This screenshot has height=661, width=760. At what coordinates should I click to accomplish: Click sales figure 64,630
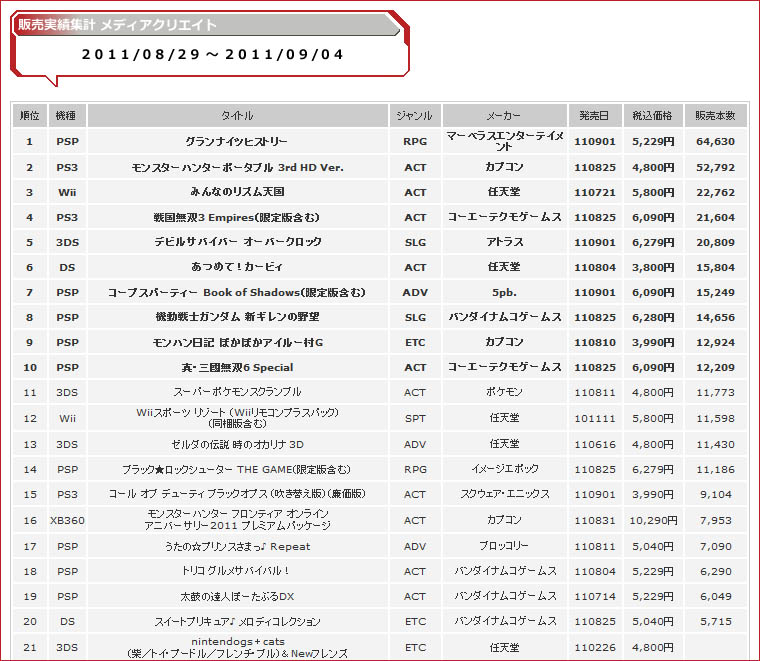(x=715, y=142)
